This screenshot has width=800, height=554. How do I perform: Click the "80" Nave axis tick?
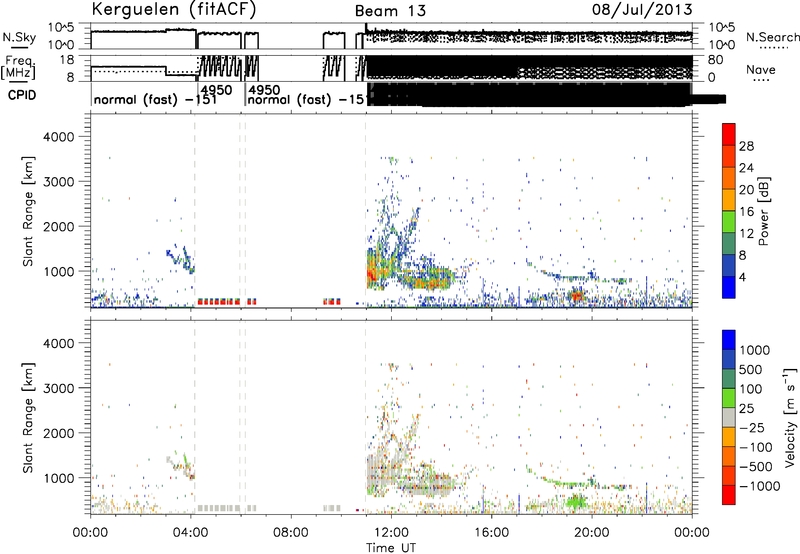(x=715, y=60)
